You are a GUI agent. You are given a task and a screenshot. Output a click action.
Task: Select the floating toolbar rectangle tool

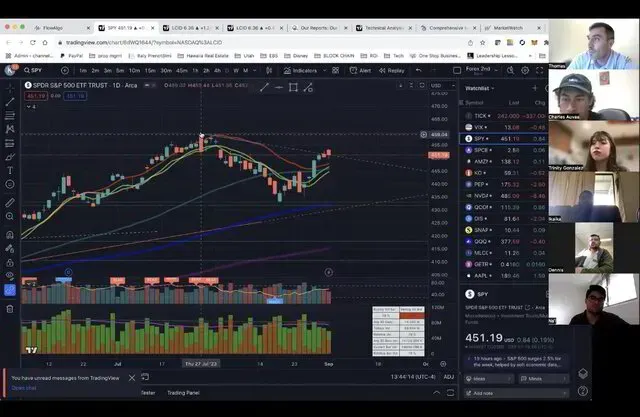(293, 87)
